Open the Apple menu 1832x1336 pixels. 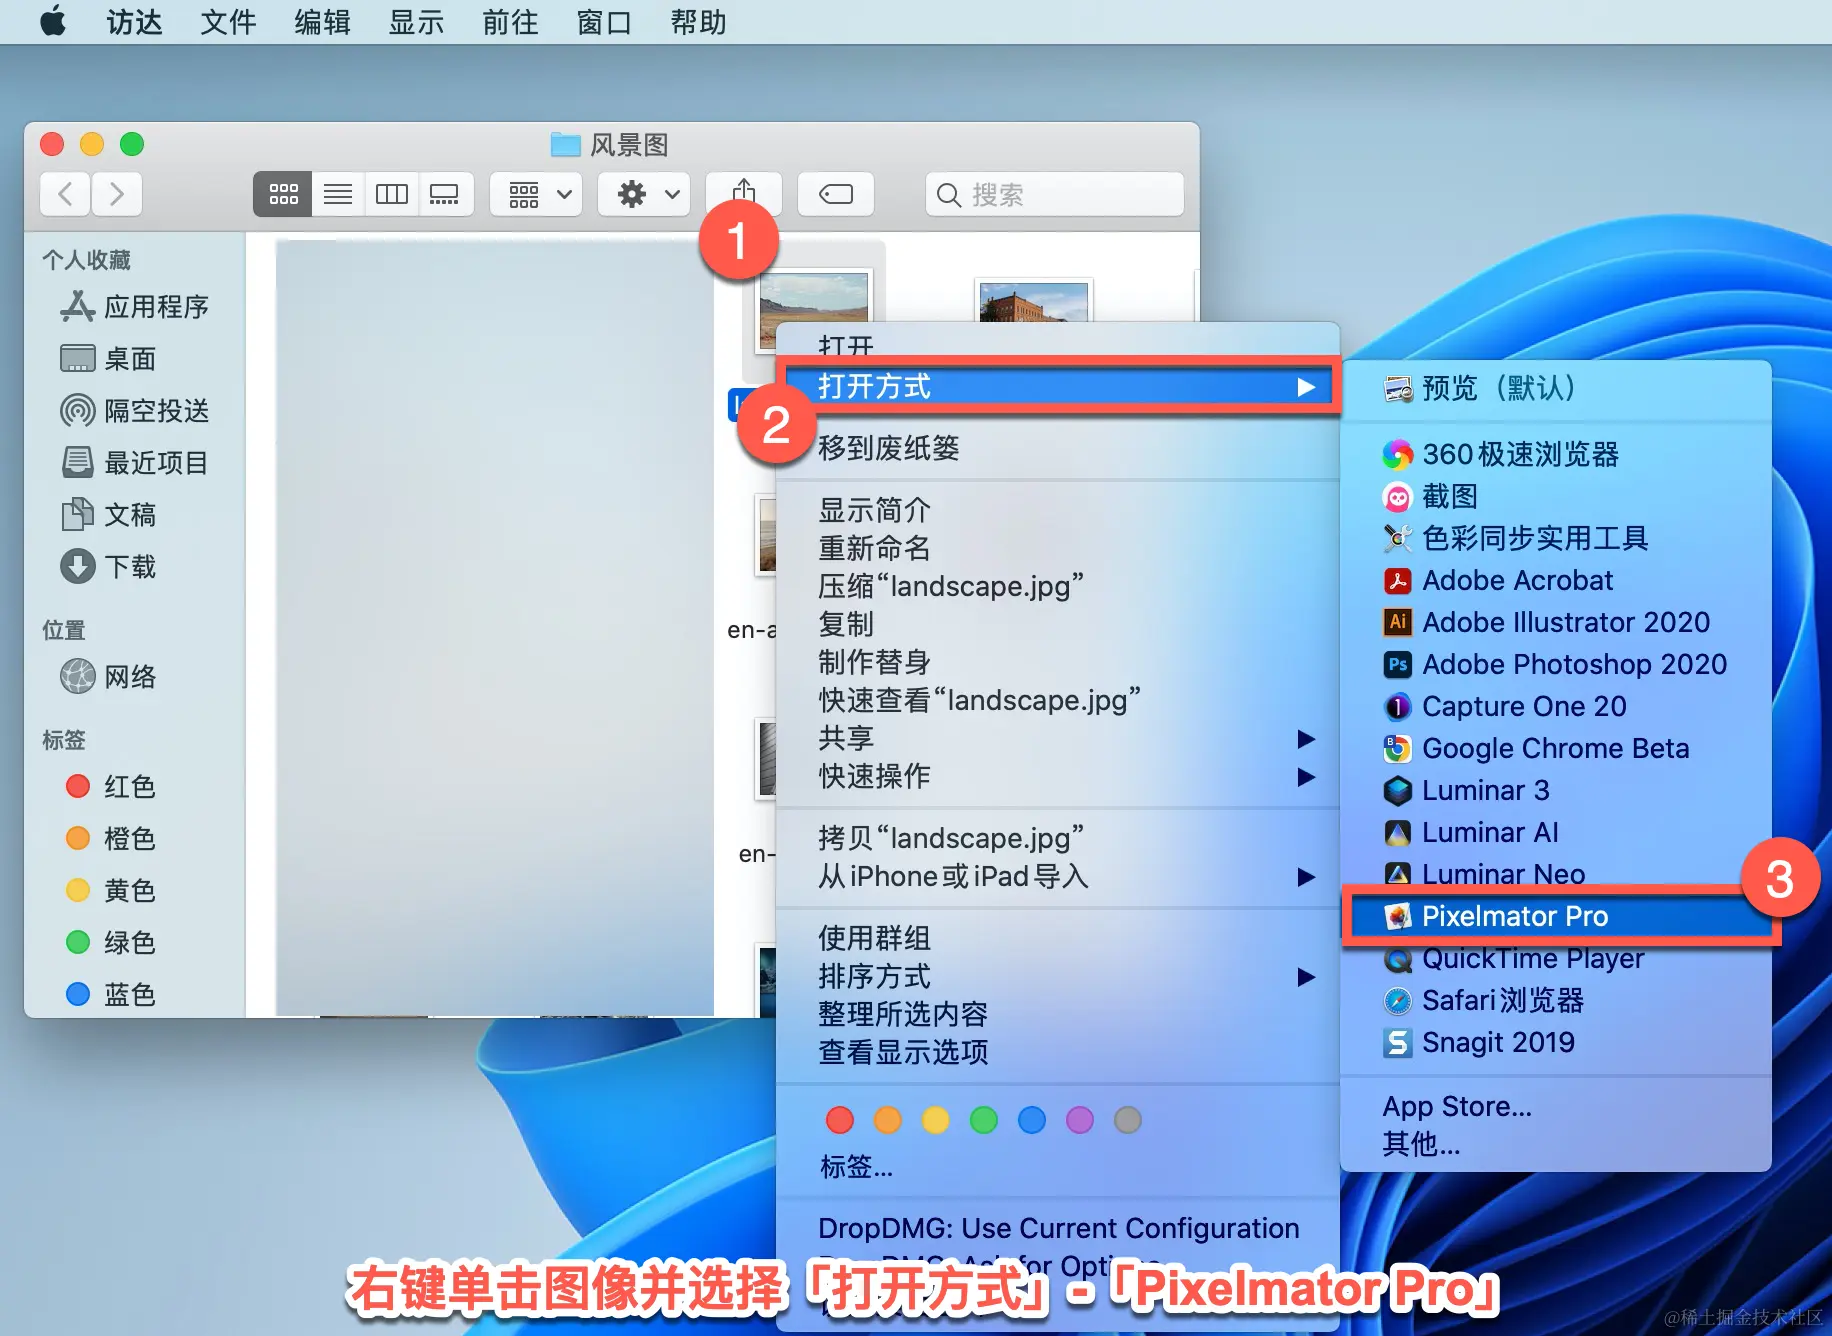point(52,21)
